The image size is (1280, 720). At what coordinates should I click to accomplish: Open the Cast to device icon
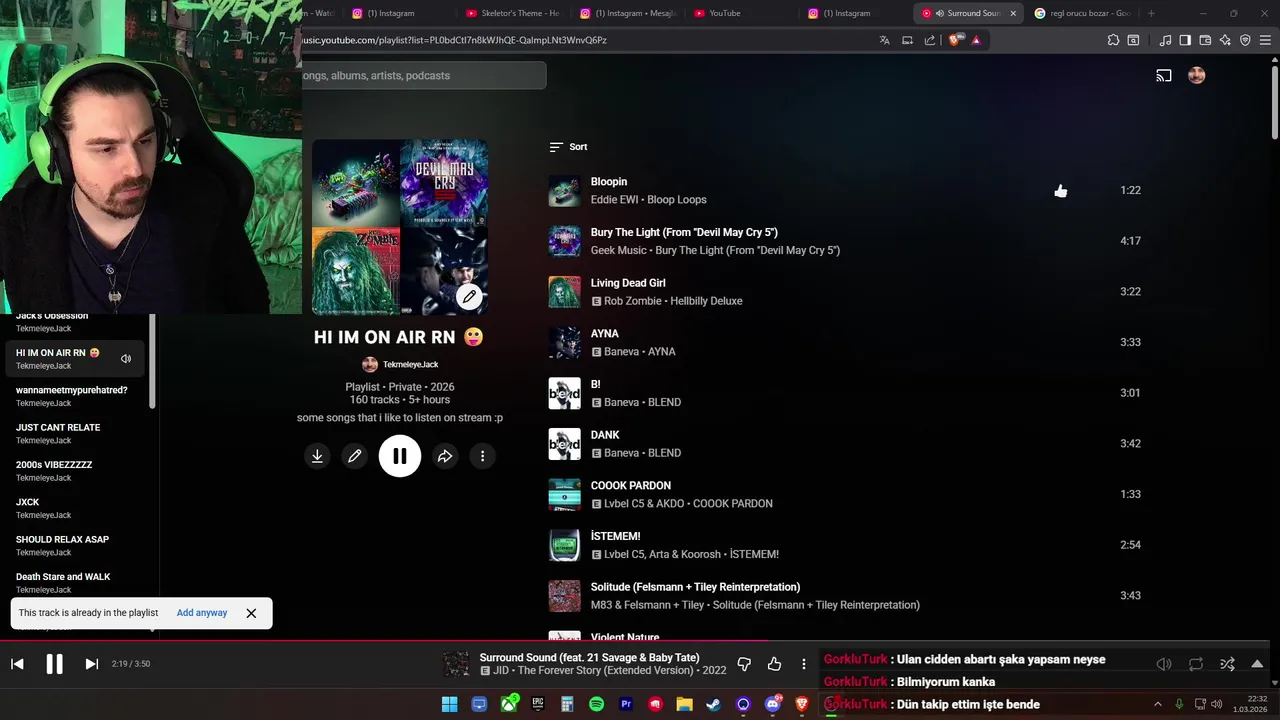(1164, 75)
